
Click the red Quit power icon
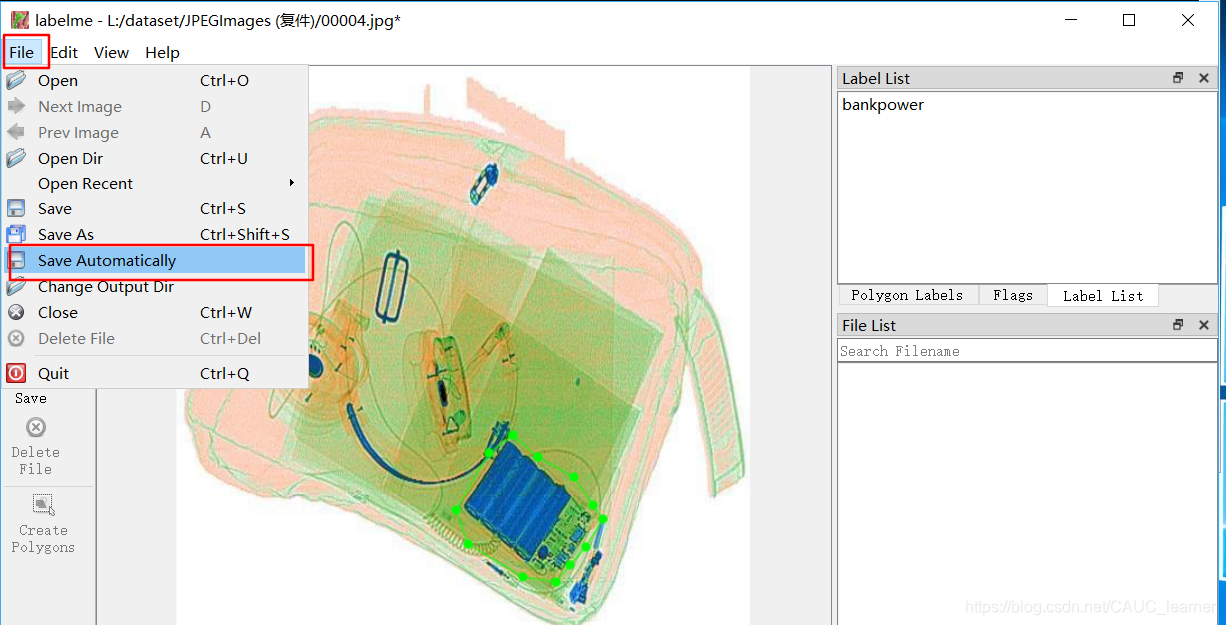point(16,373)
